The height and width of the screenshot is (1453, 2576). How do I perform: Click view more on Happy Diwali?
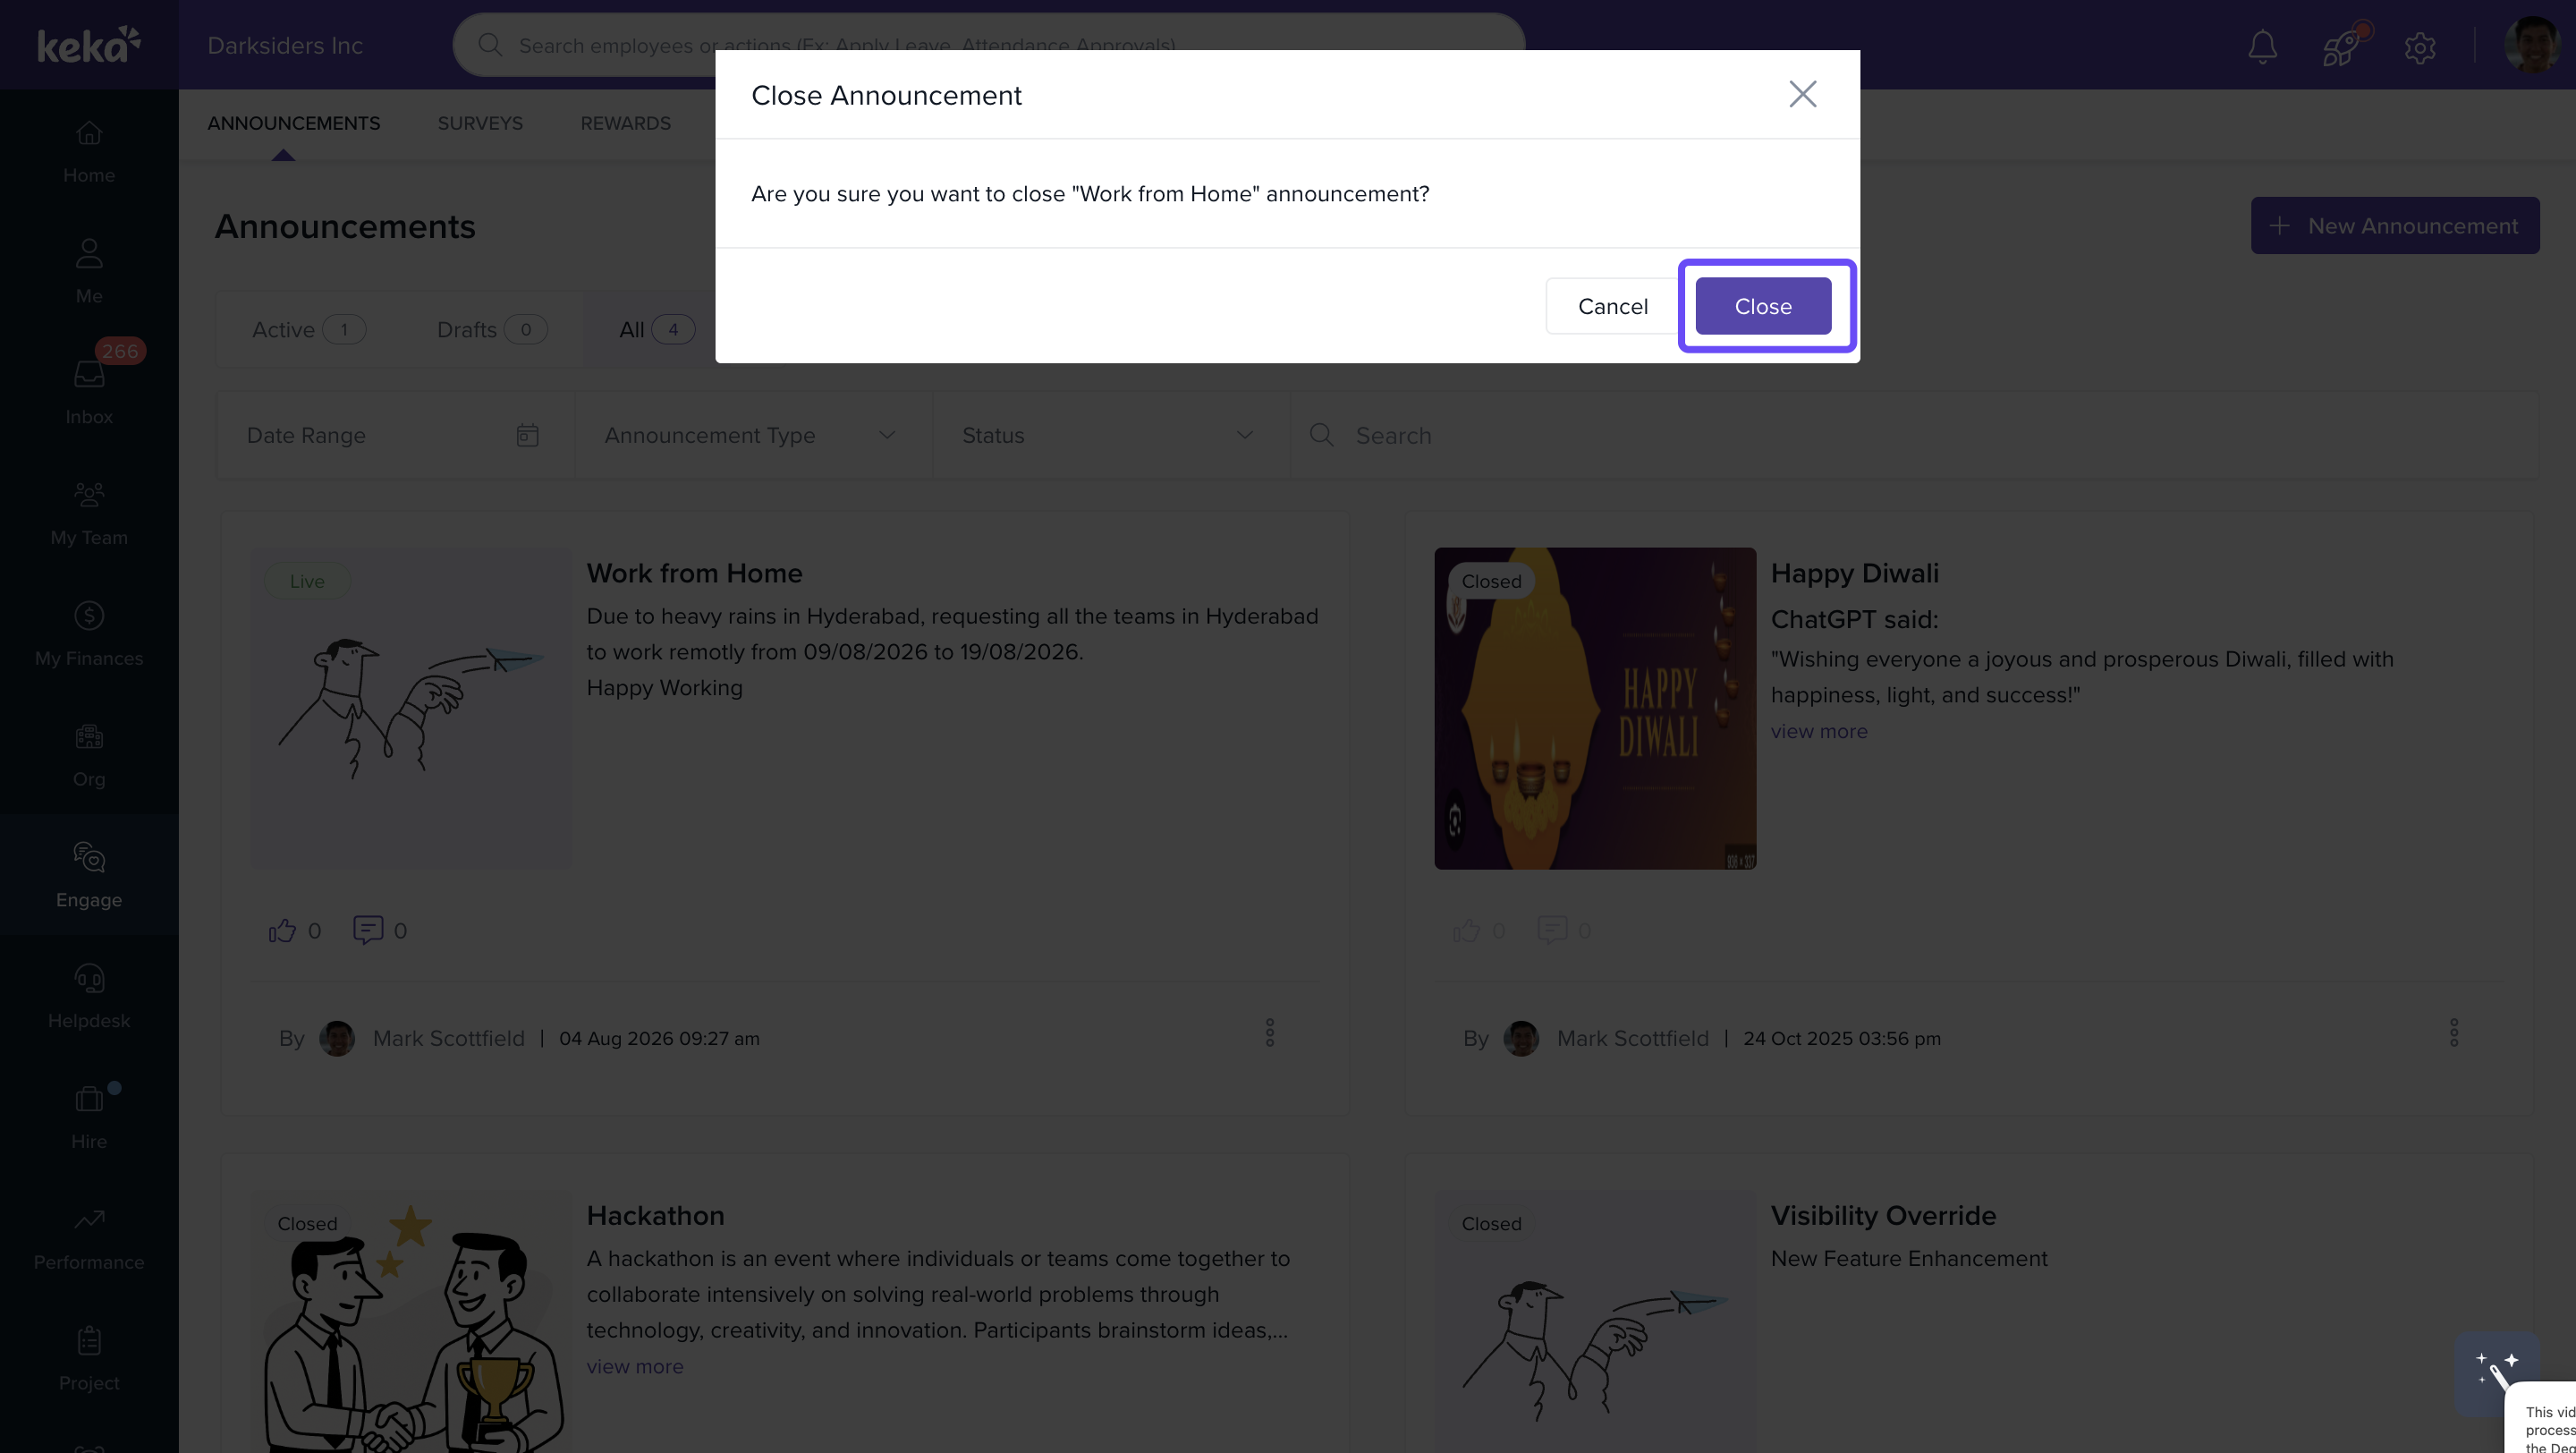point(1819,731)
